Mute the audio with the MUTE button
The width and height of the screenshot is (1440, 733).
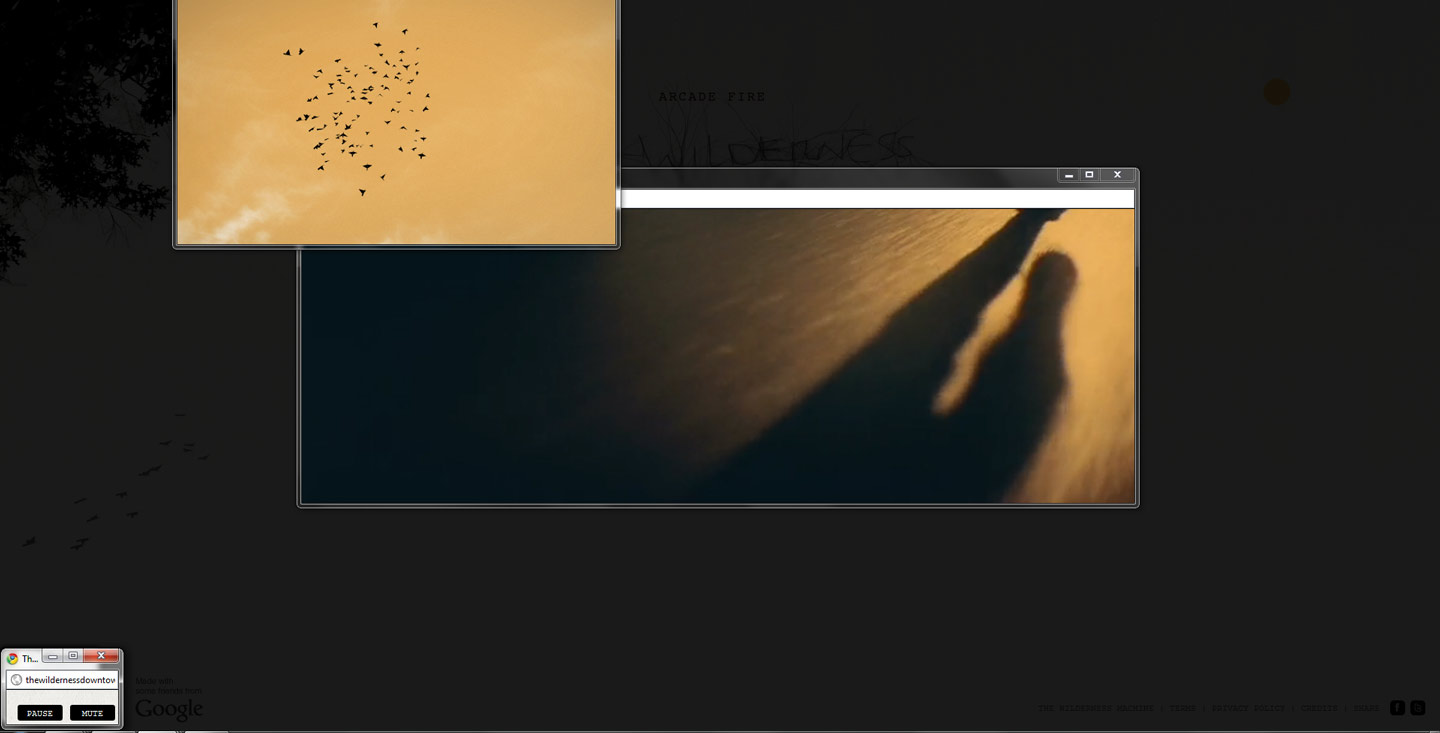tap(92, 713)
